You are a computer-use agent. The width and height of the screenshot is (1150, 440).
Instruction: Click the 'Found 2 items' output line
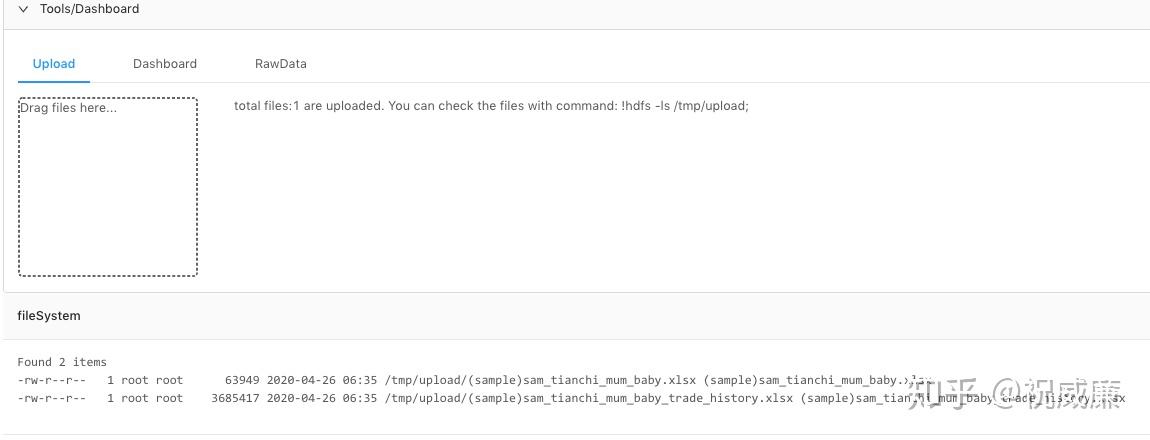(x=62, y=362)
